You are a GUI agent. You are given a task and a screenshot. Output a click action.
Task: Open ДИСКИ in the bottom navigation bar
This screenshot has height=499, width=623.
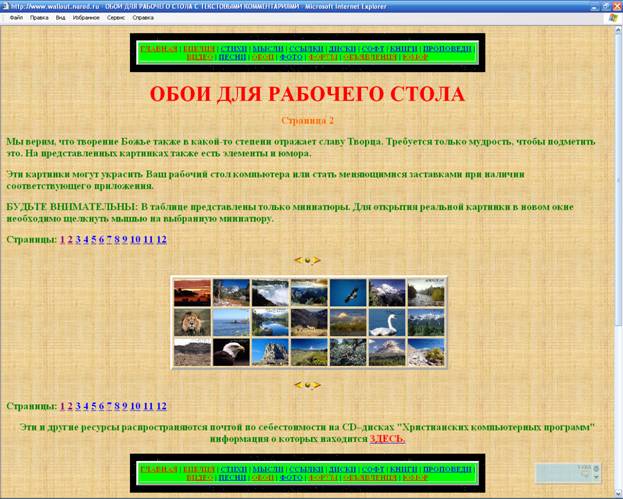tap(342, 469)
